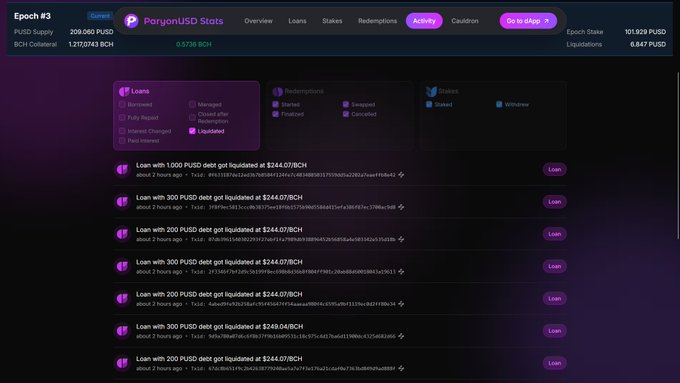This screenshot has height=383, width=680.
Task: Open Loan button on Txid 4abe row
Action: click(x=555, y=298)
